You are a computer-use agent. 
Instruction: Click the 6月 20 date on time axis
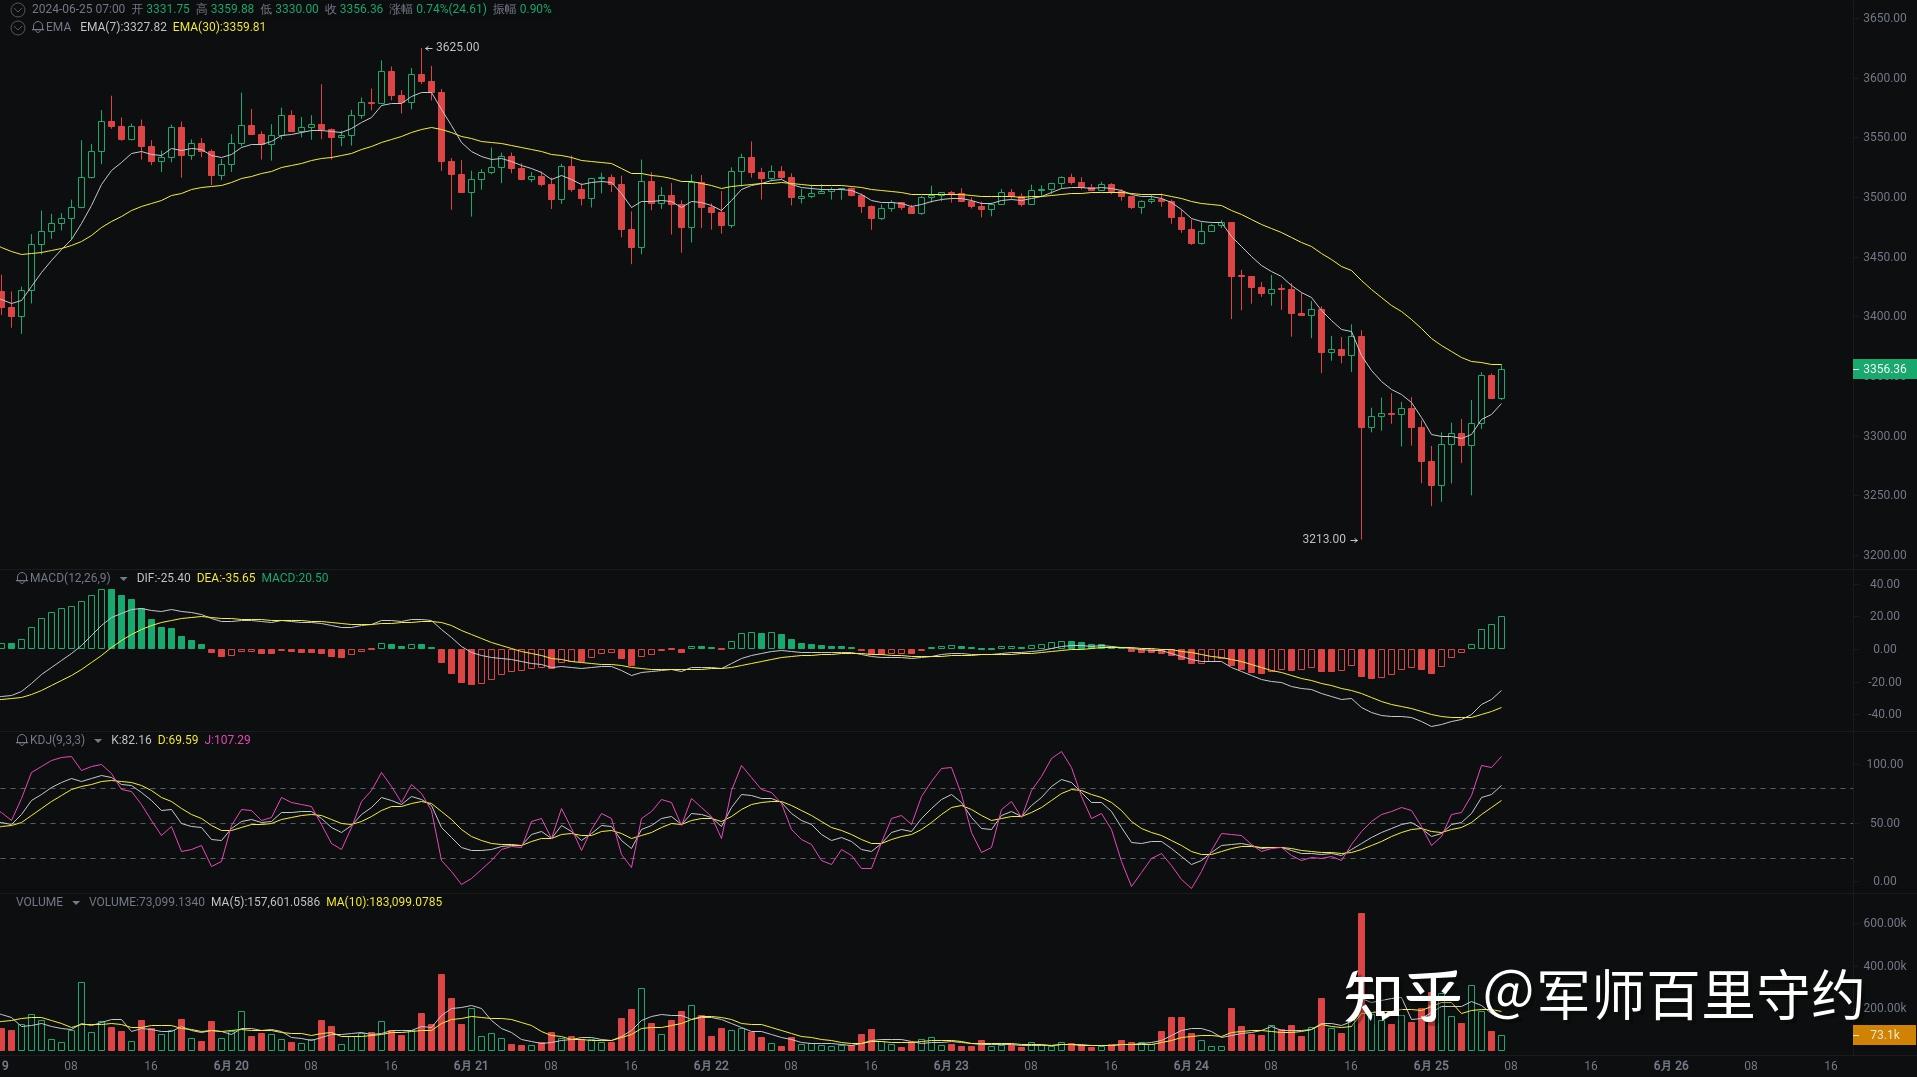(x=231, y=1066)
